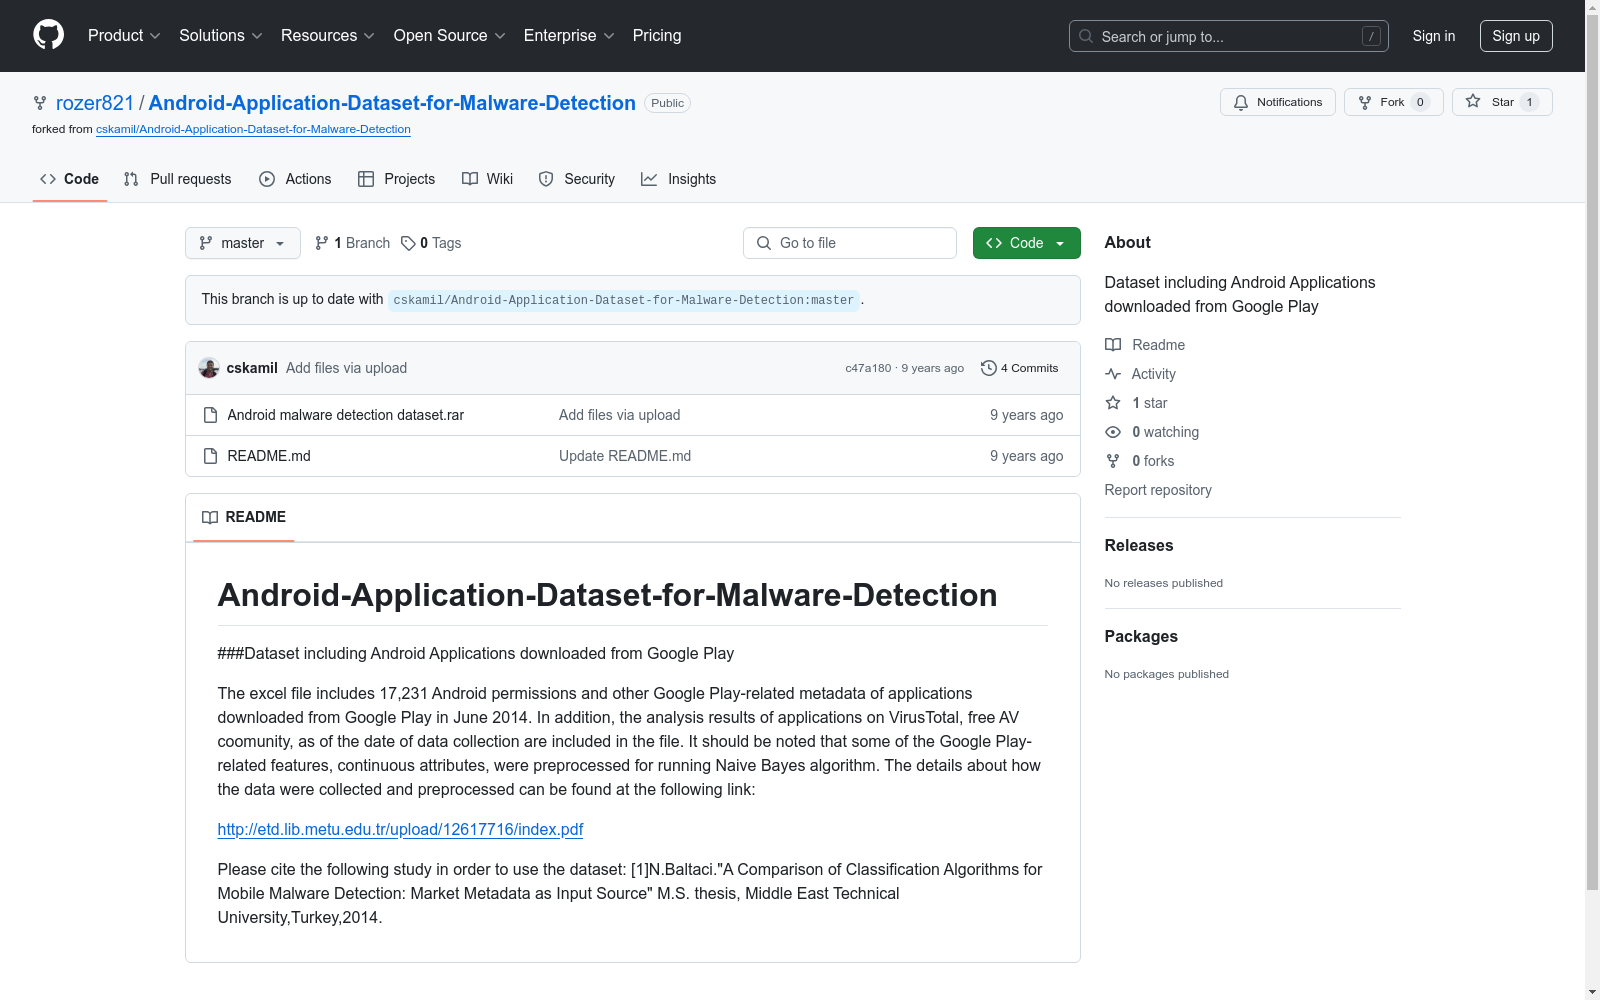The height and width of the screenshot is (1000, 1600).
Task: Open the green Code clone dropdown
Action: point(1027,243)
